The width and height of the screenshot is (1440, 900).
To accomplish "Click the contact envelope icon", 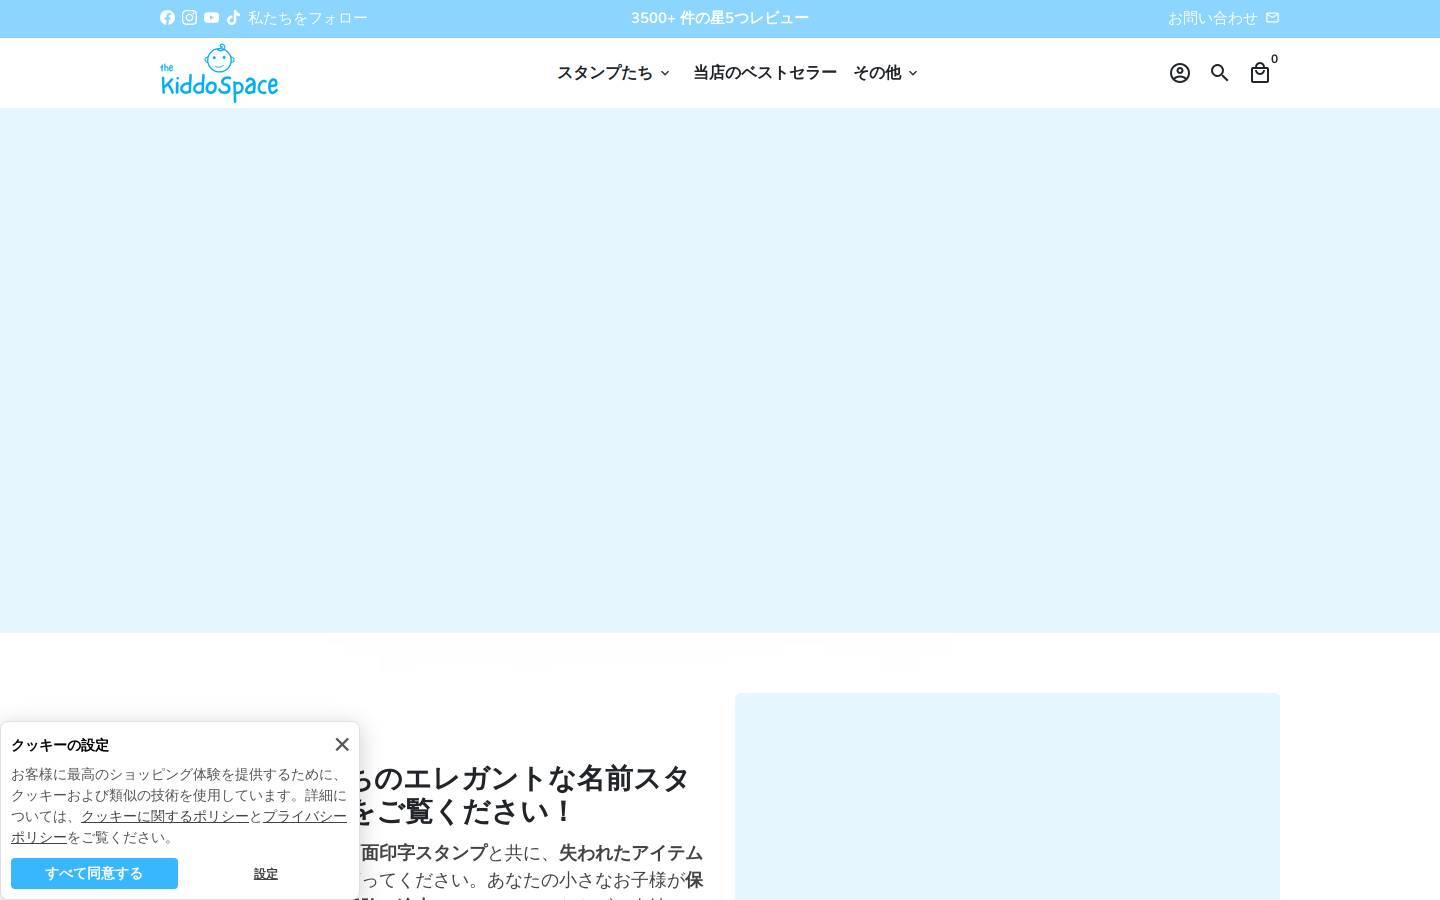I will tap(1272, 18).
